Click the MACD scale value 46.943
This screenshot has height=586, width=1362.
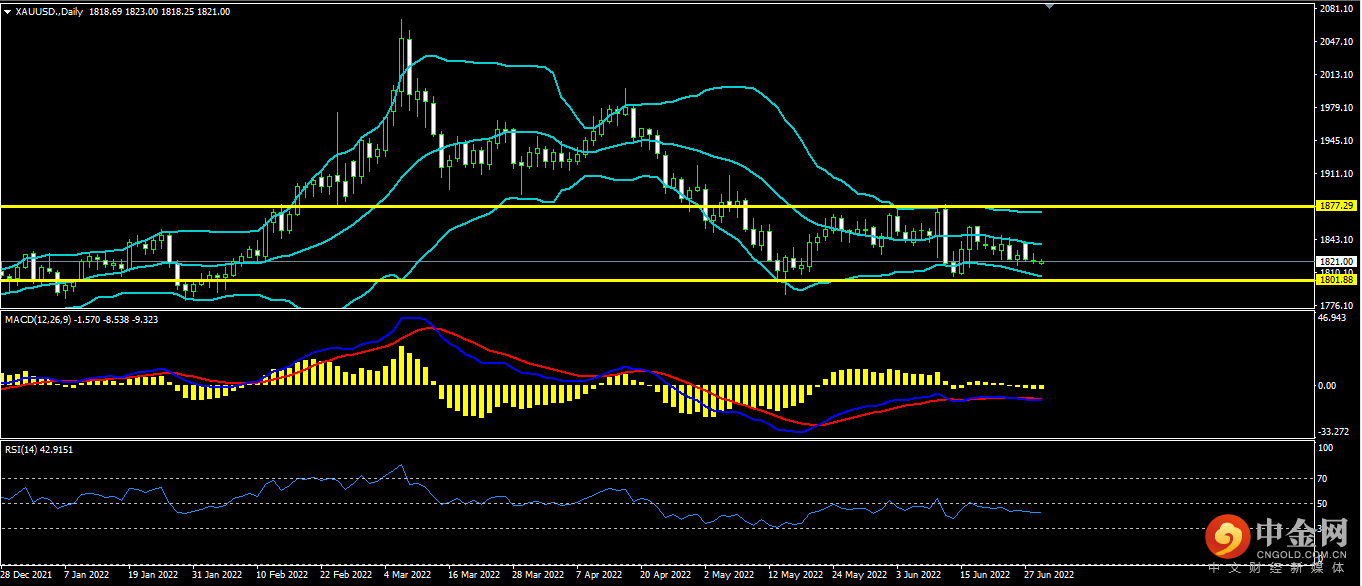click(x=1333, y=318)
